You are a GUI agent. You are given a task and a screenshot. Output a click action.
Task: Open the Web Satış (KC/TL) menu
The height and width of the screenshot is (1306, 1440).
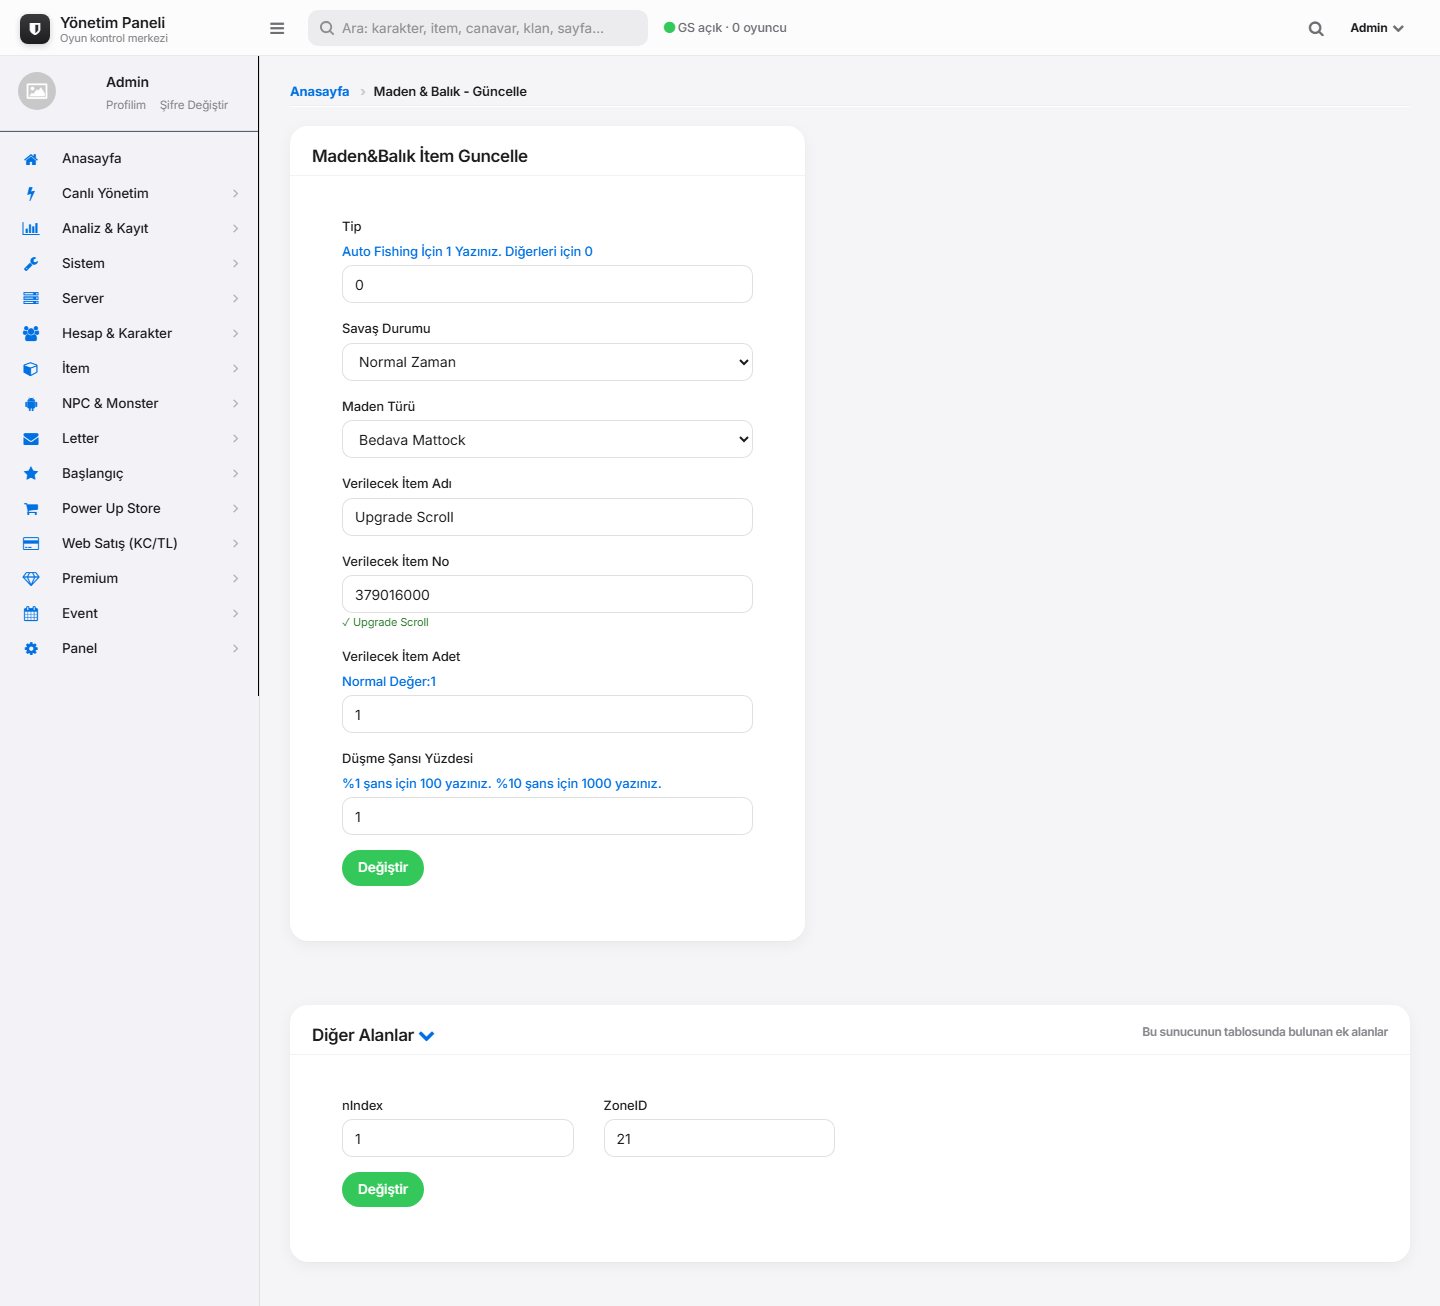tap(130, 544)
